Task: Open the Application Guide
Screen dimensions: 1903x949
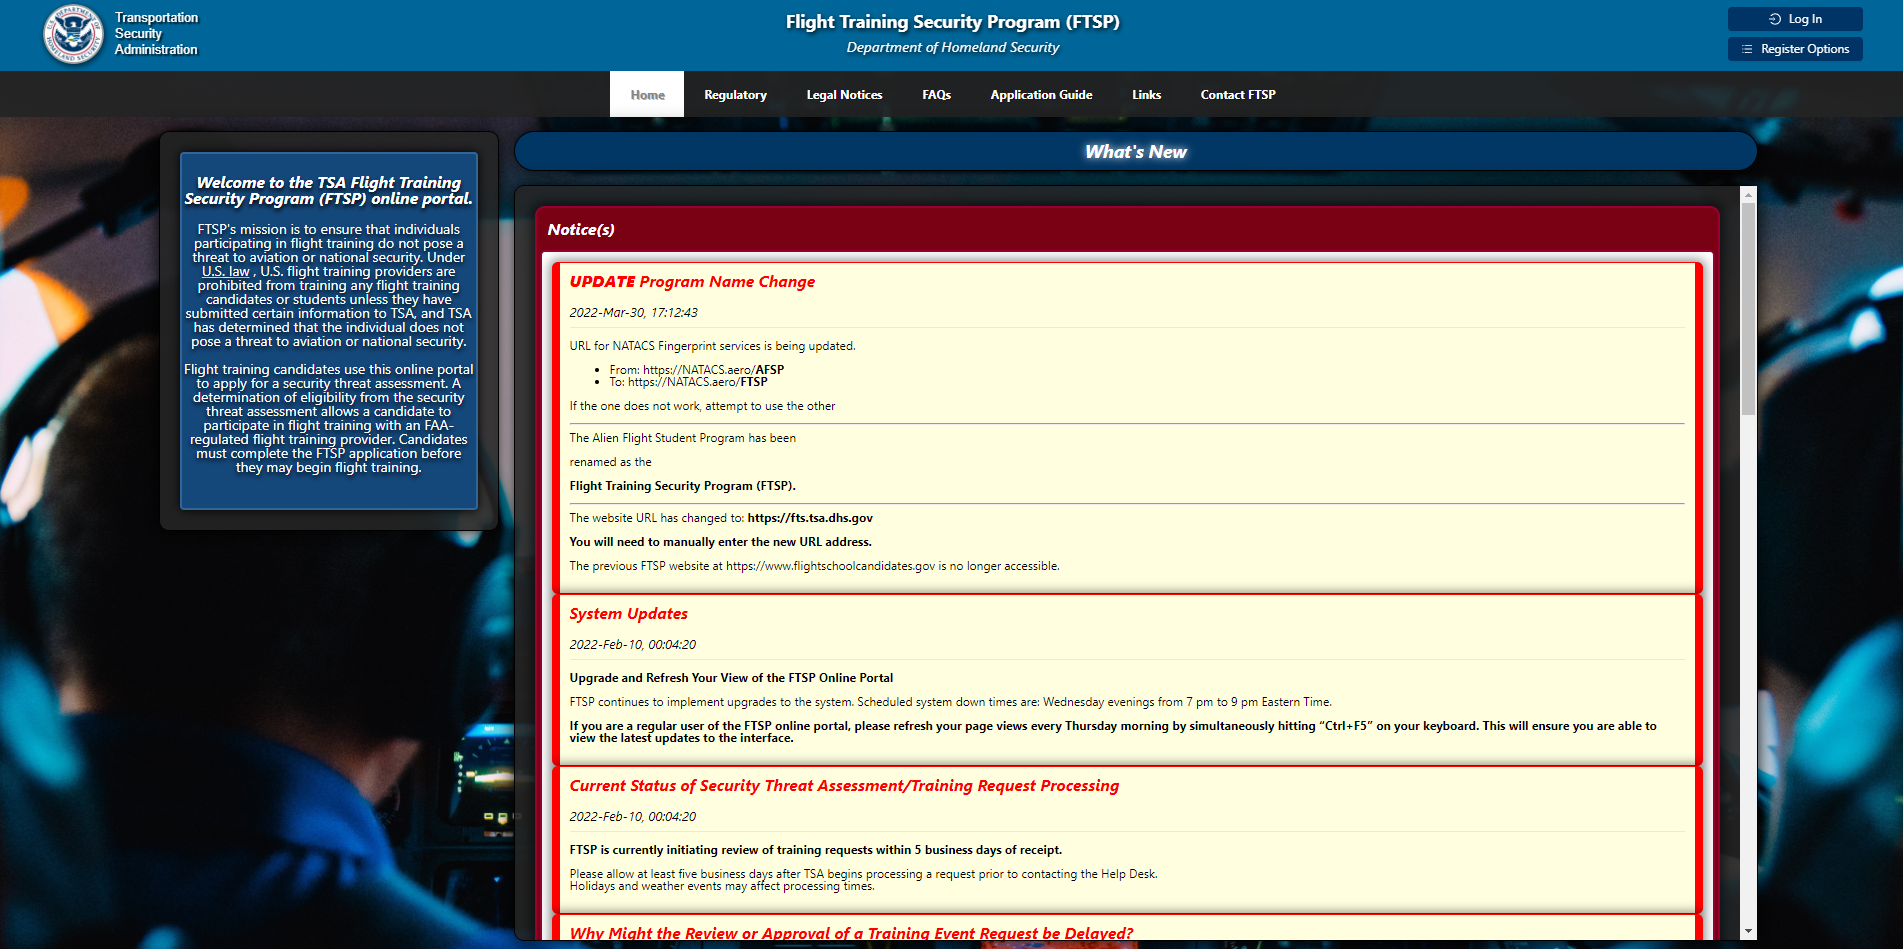Action: click(x=1041, y=95)
